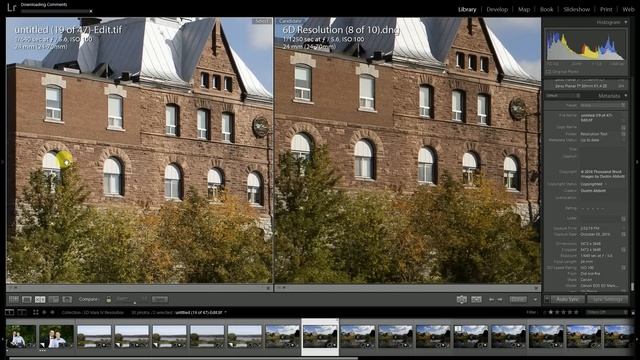Select the next photo arrow in toolbar

click(x=500, y=299)
